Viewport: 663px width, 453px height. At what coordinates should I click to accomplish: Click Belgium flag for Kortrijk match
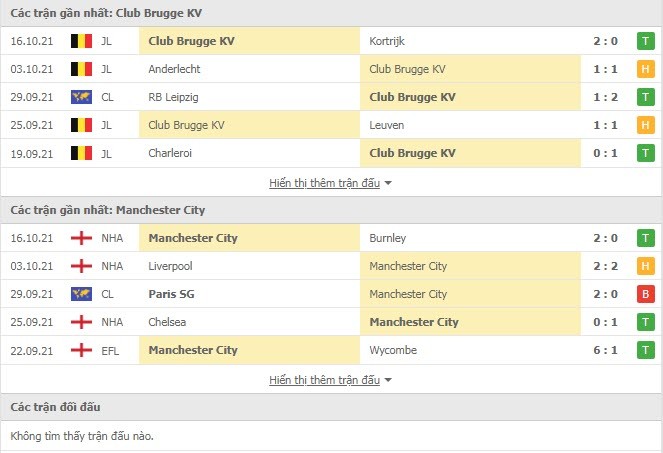coord(81,41)
